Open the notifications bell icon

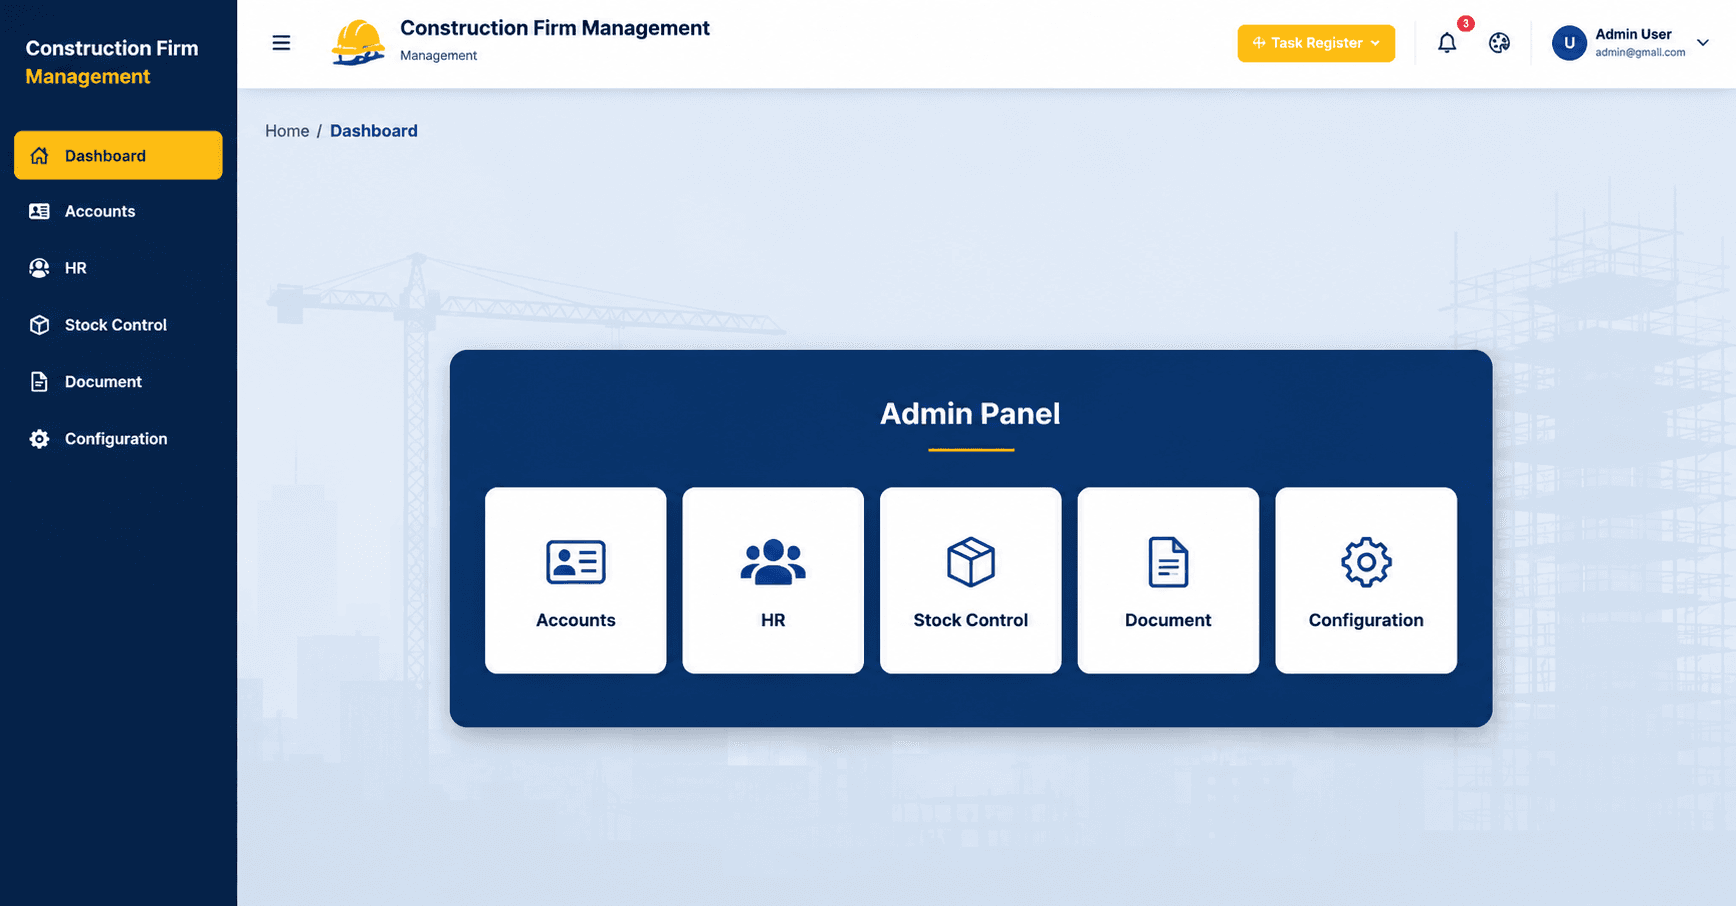click(1447, 43)
